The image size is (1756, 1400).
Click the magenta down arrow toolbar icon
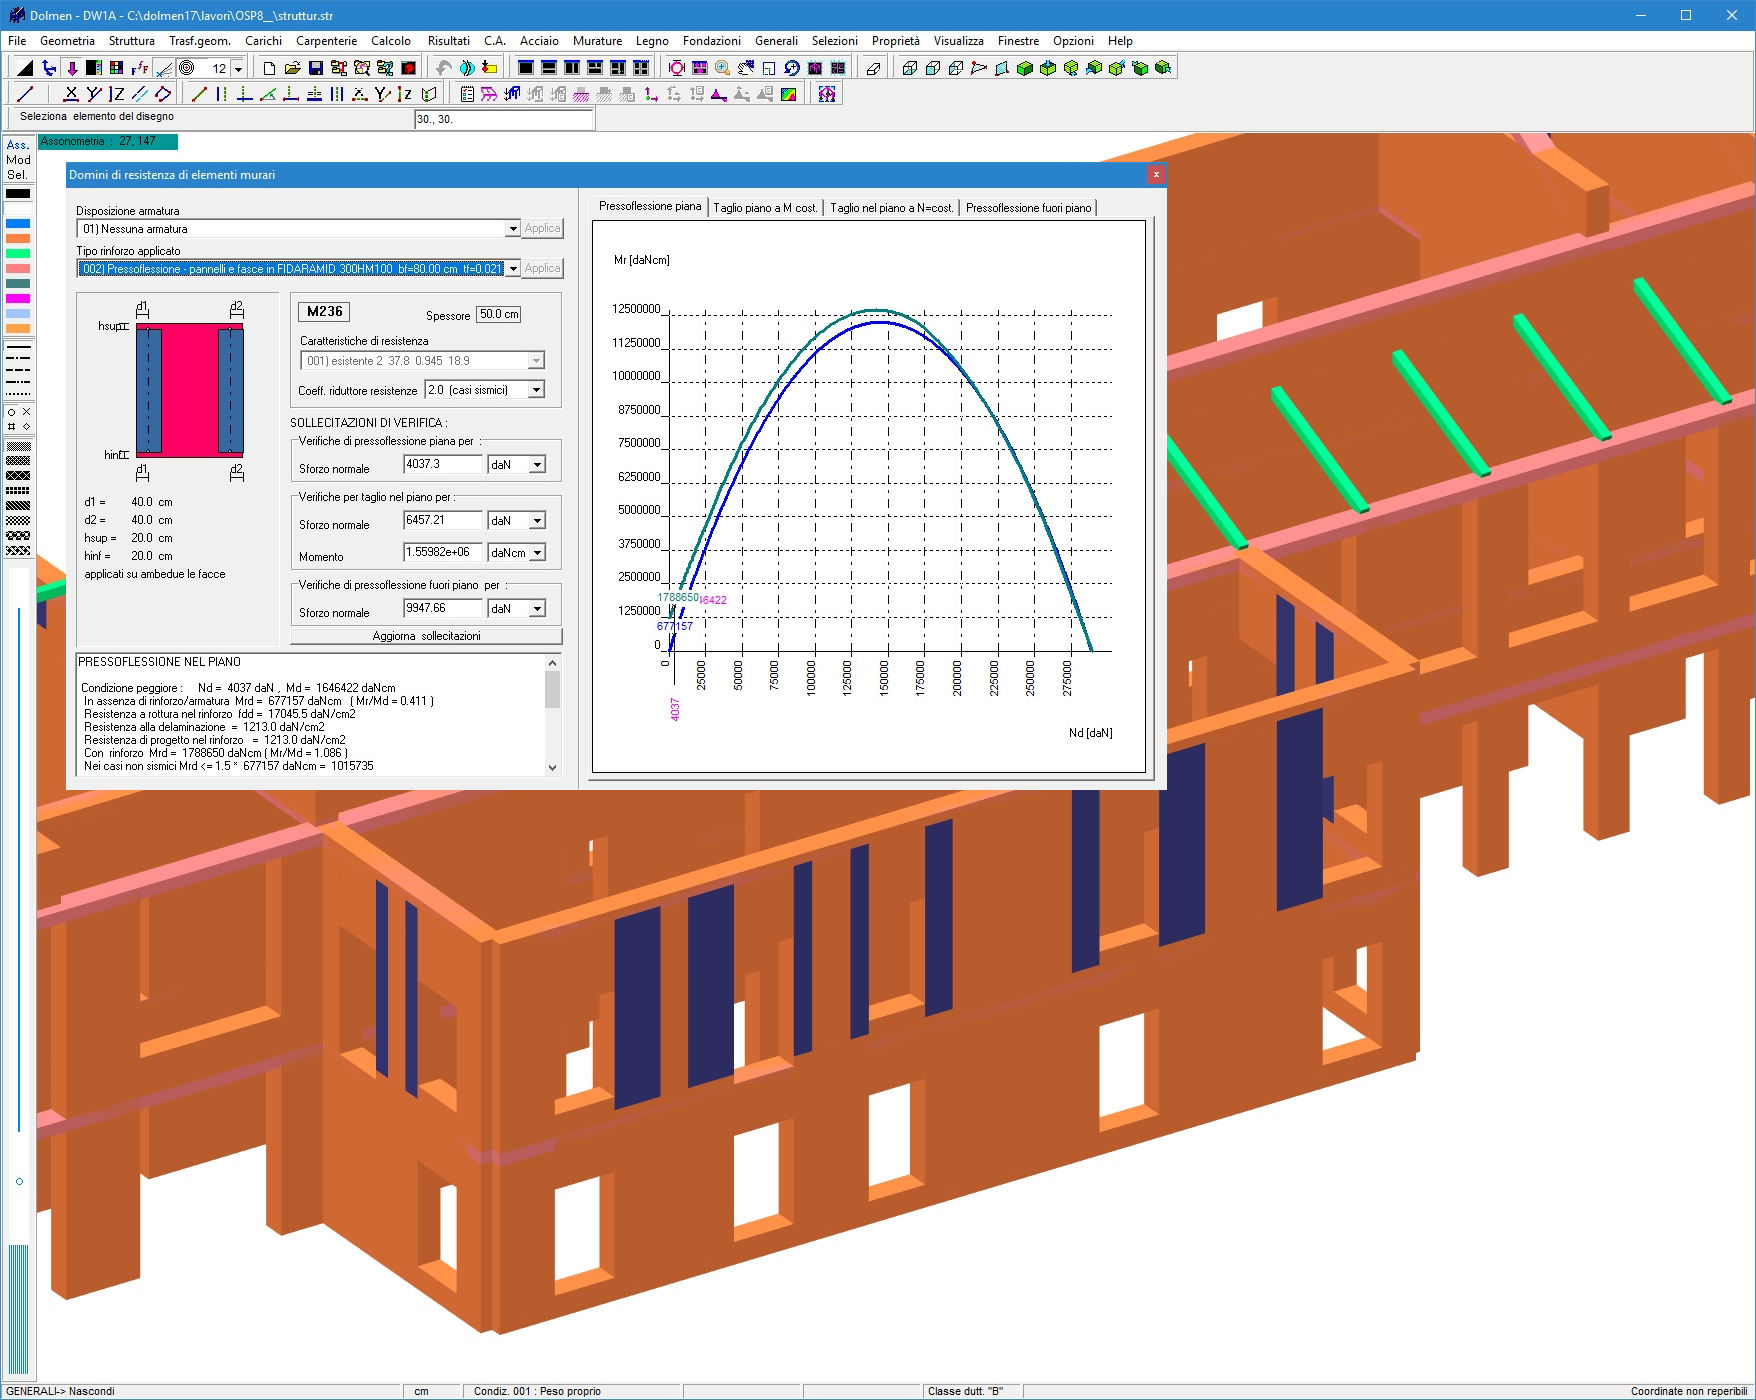click(72, 68)
